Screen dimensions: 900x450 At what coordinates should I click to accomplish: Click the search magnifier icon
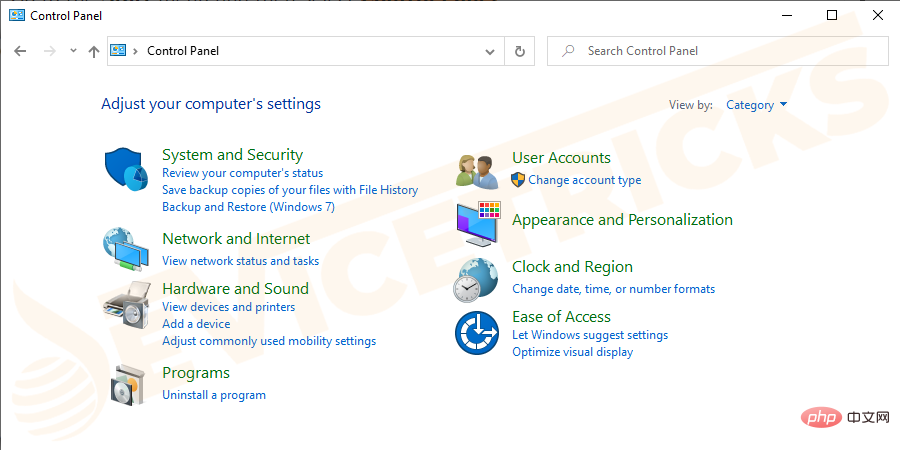tap(568, 51)
